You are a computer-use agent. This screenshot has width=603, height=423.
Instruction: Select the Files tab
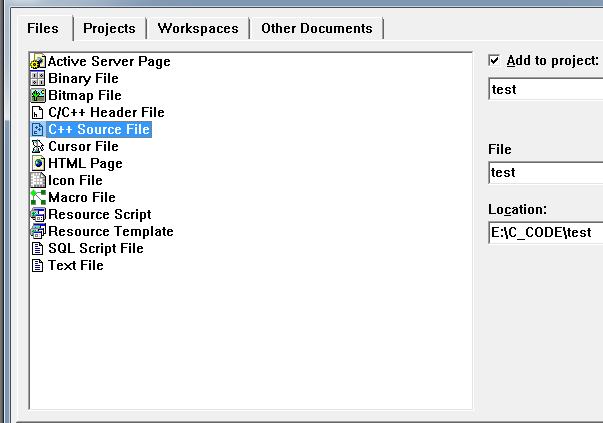point(43,28)
